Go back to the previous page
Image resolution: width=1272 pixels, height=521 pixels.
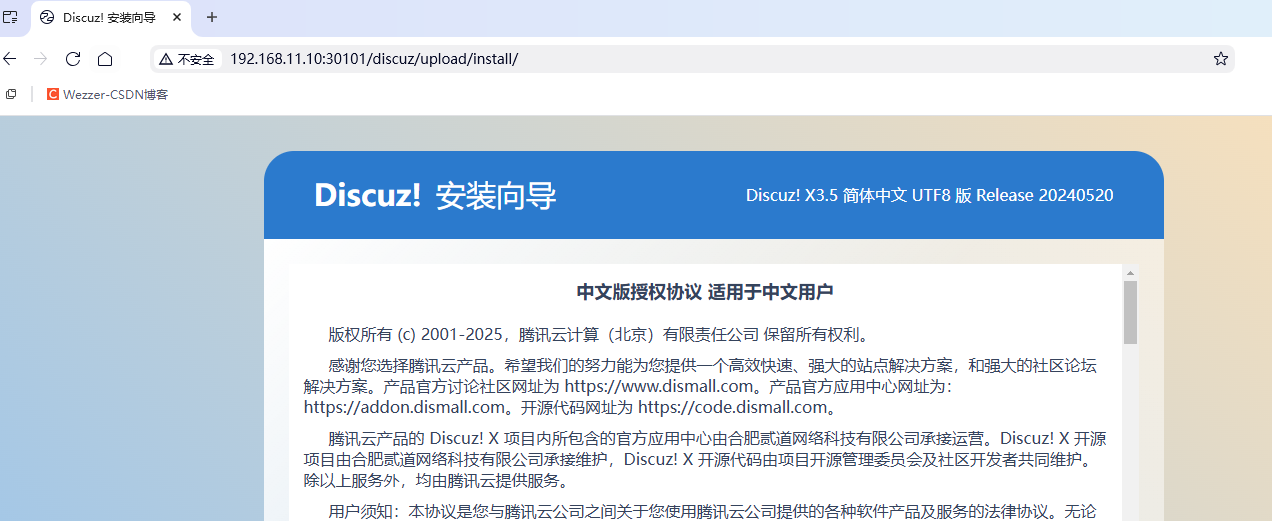pyautogui.click(x=10, y=59)
